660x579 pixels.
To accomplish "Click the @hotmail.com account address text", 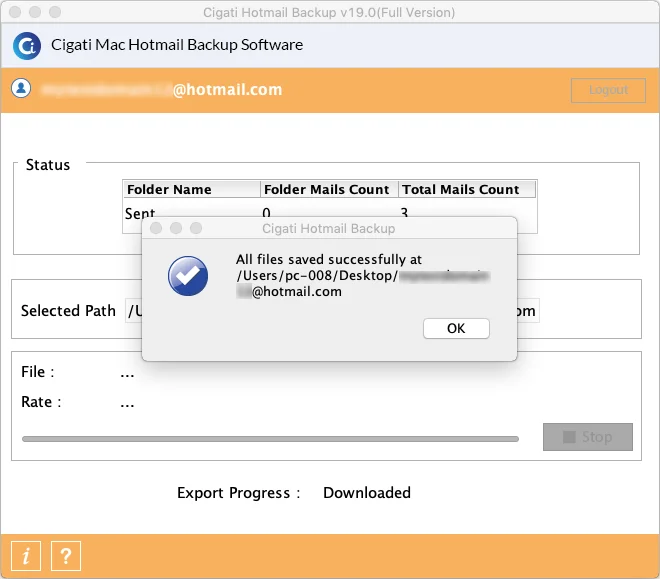I will point(228,90).
